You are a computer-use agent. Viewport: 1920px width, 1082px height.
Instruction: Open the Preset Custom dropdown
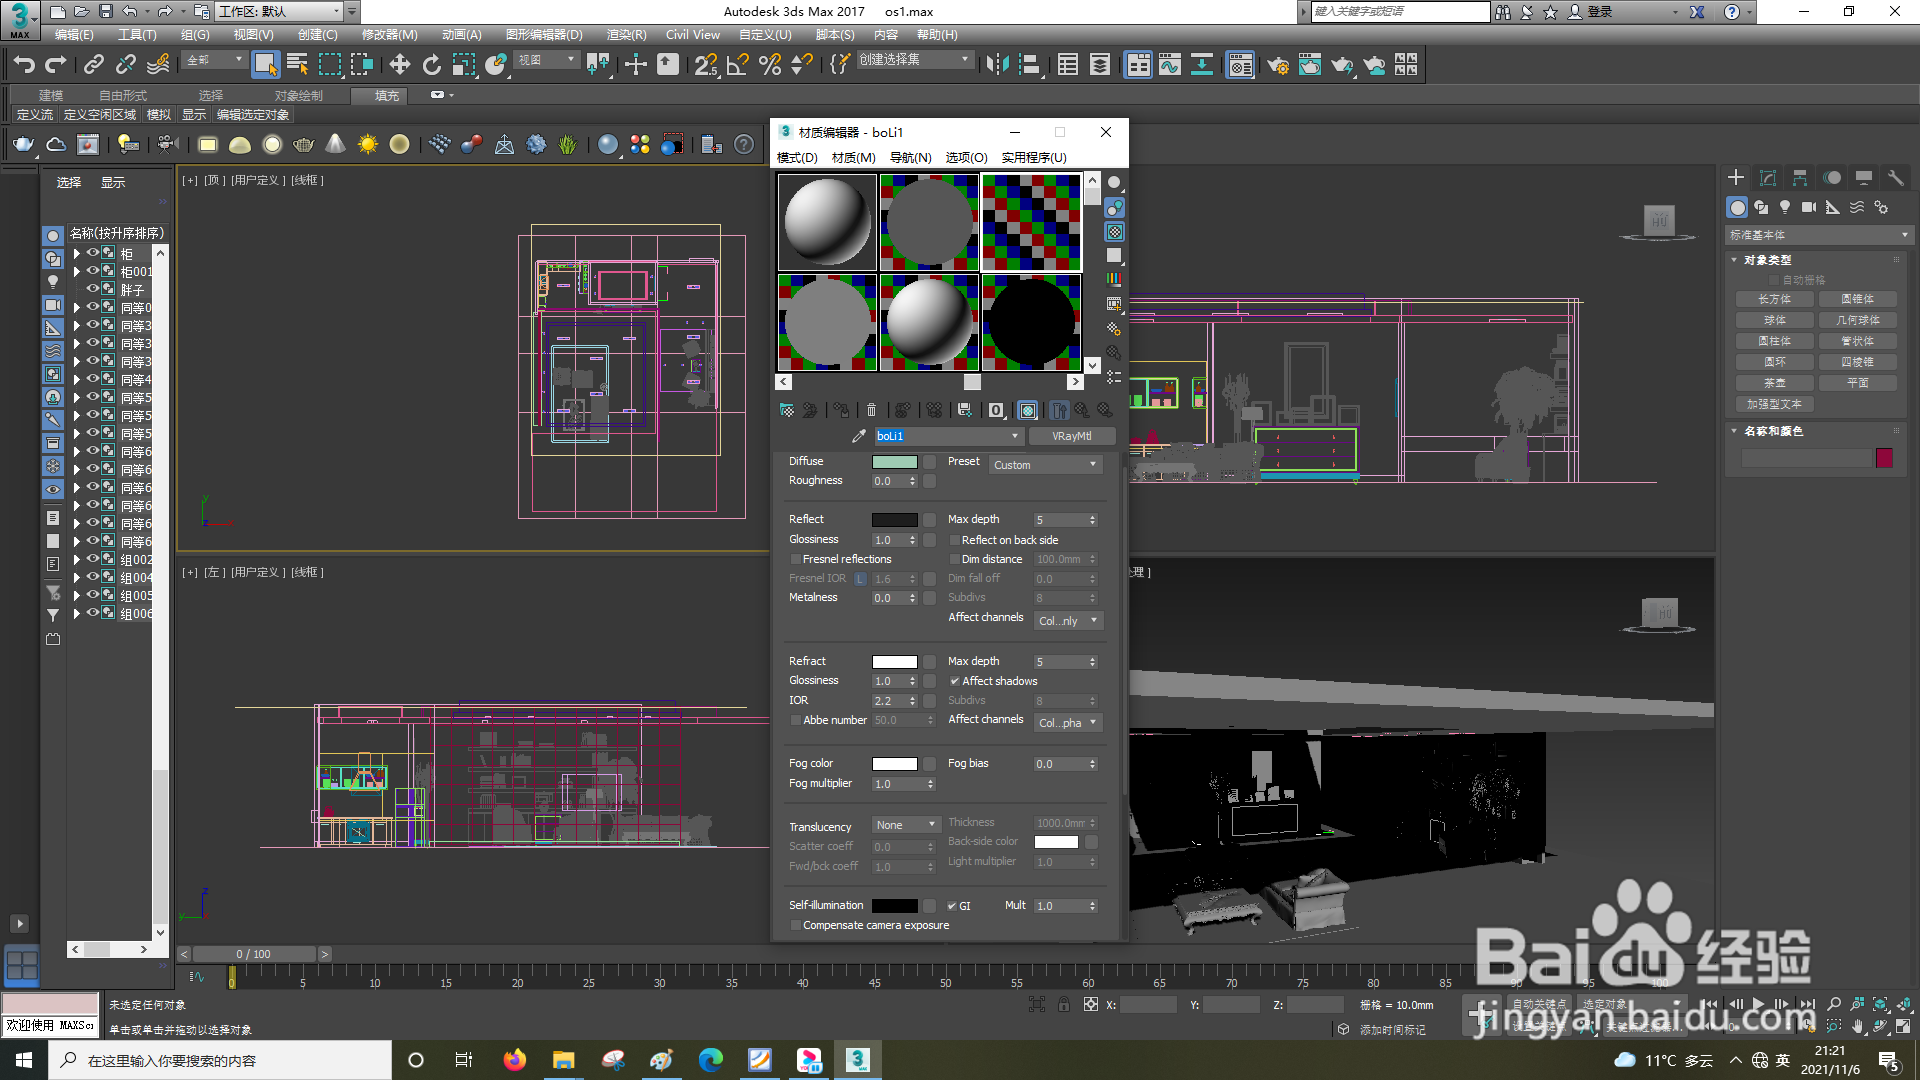1045,465
